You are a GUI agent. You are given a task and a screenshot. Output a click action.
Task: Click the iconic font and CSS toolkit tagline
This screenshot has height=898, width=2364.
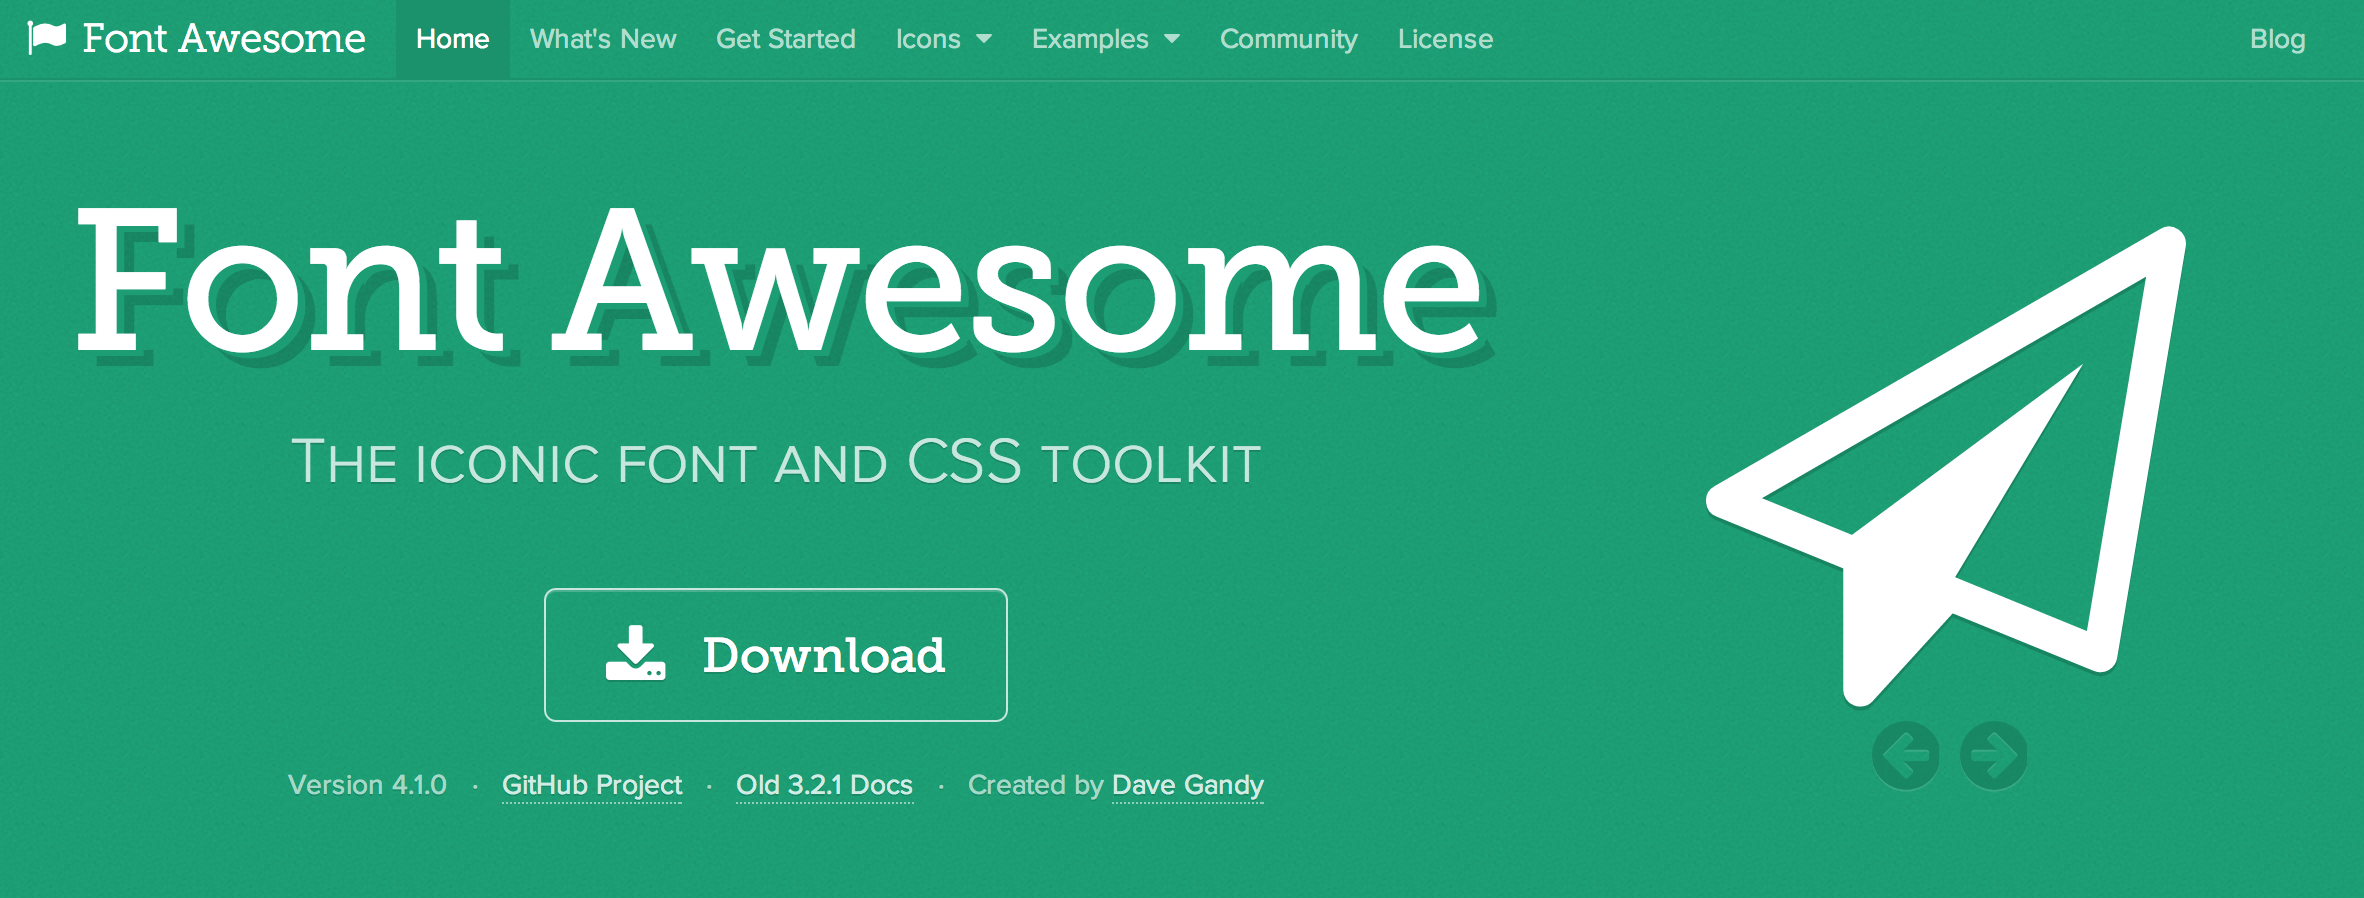click(776, 463)
